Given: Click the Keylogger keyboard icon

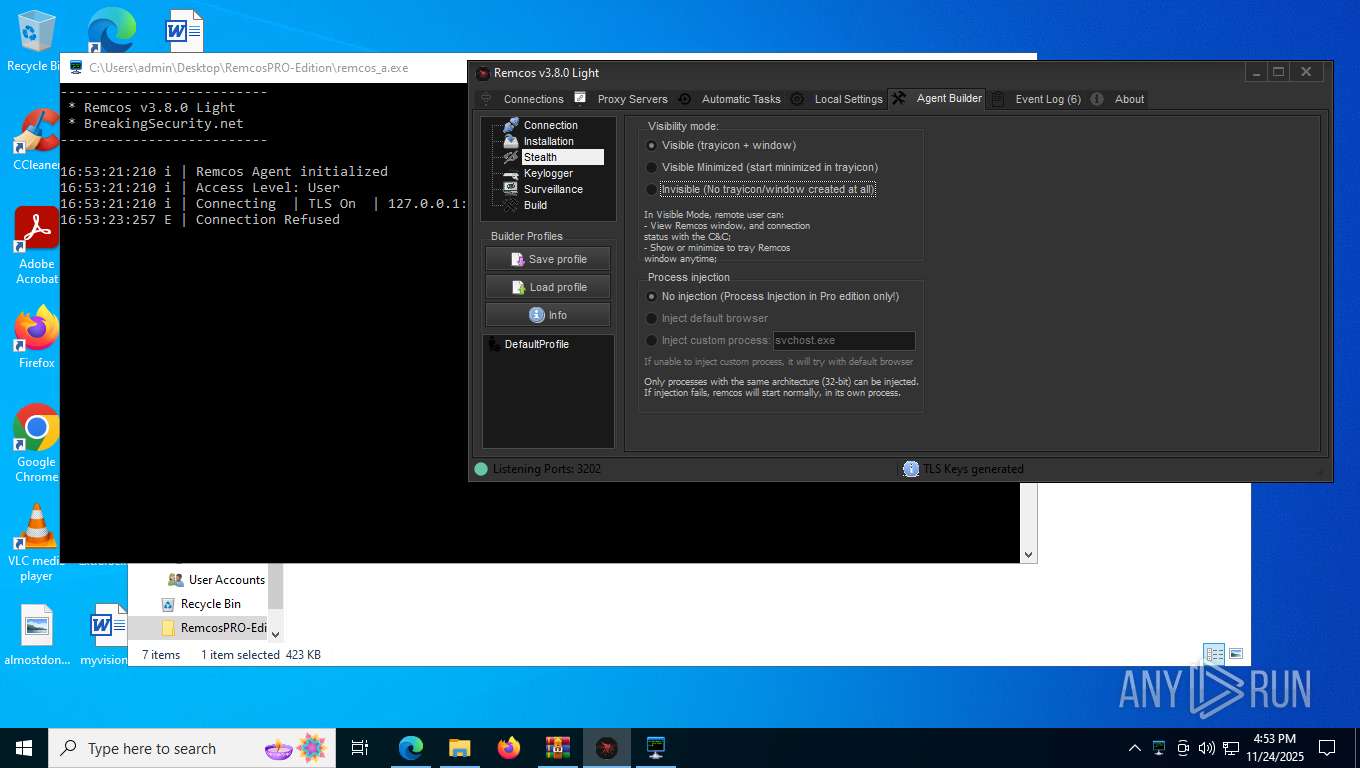Looking at the screenshot, I should tap(510, 173).
